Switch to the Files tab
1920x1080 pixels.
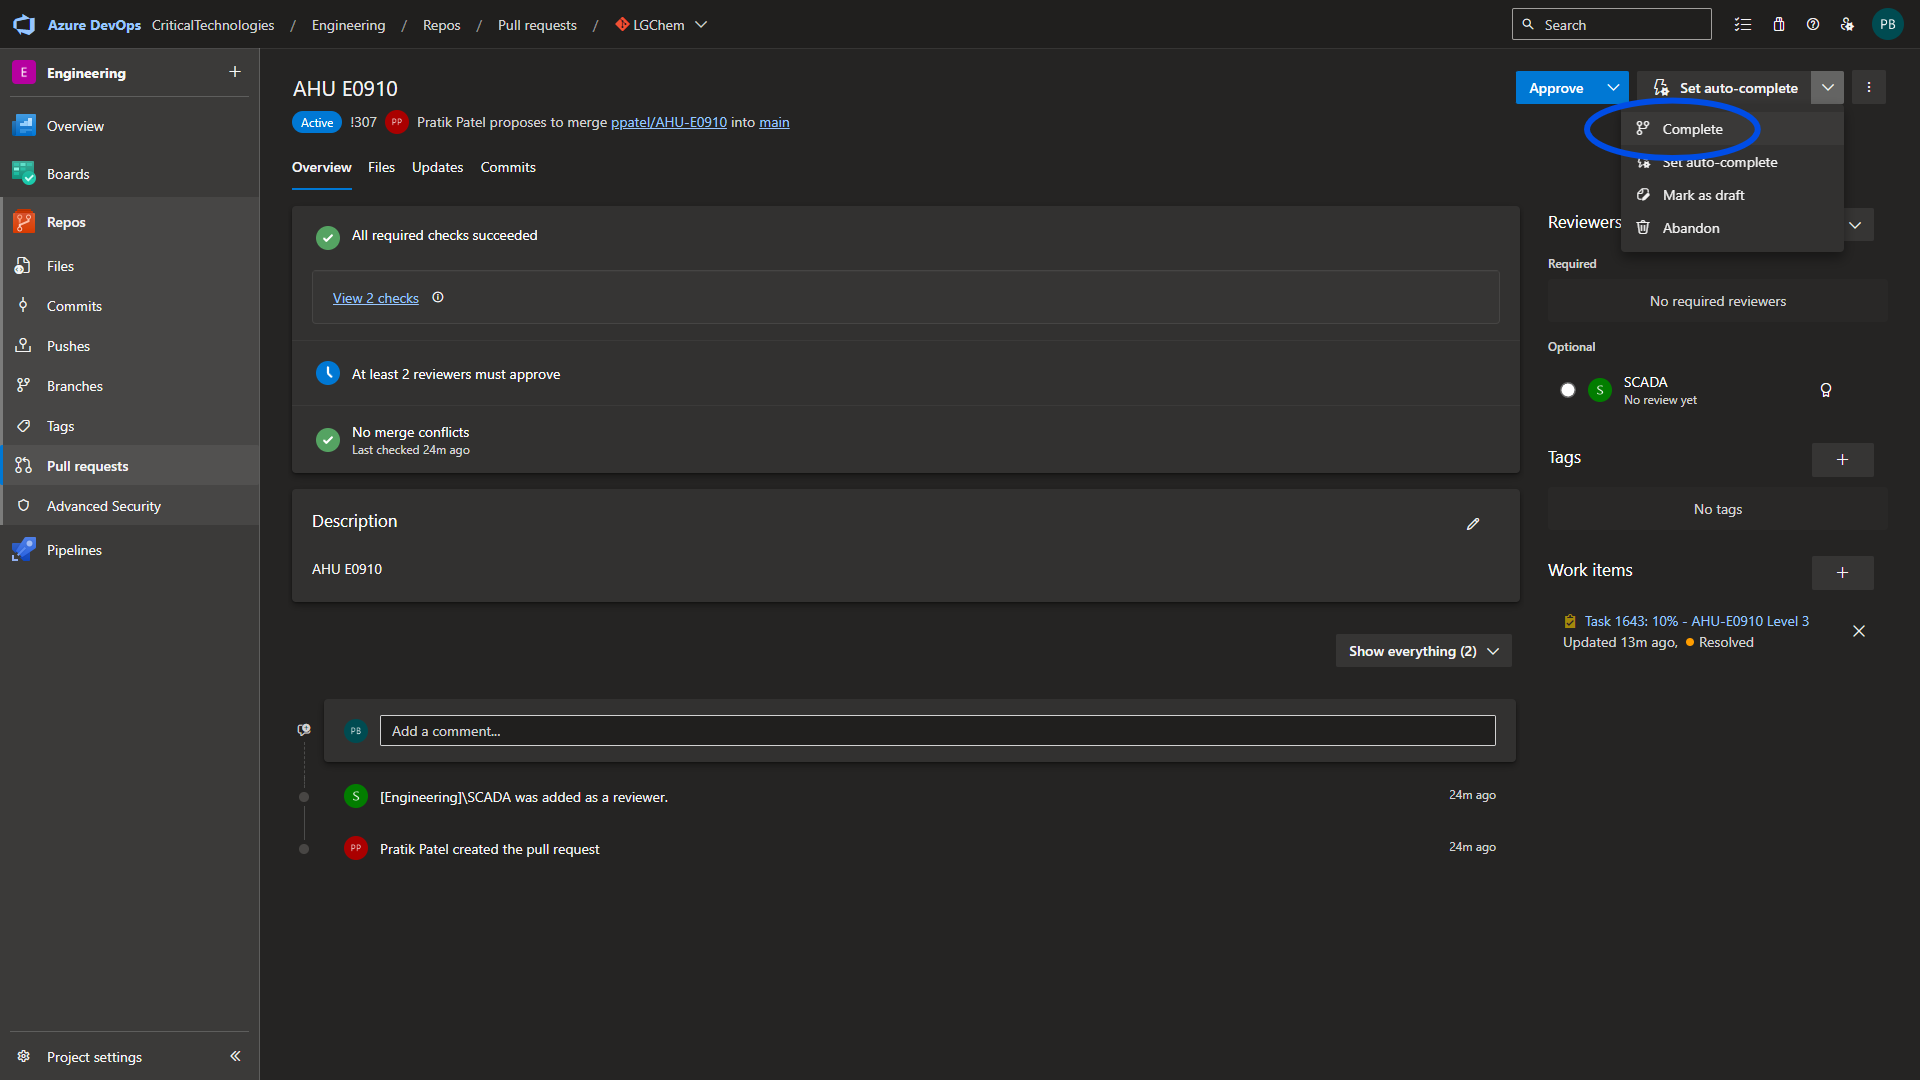(x=381, y=167)
